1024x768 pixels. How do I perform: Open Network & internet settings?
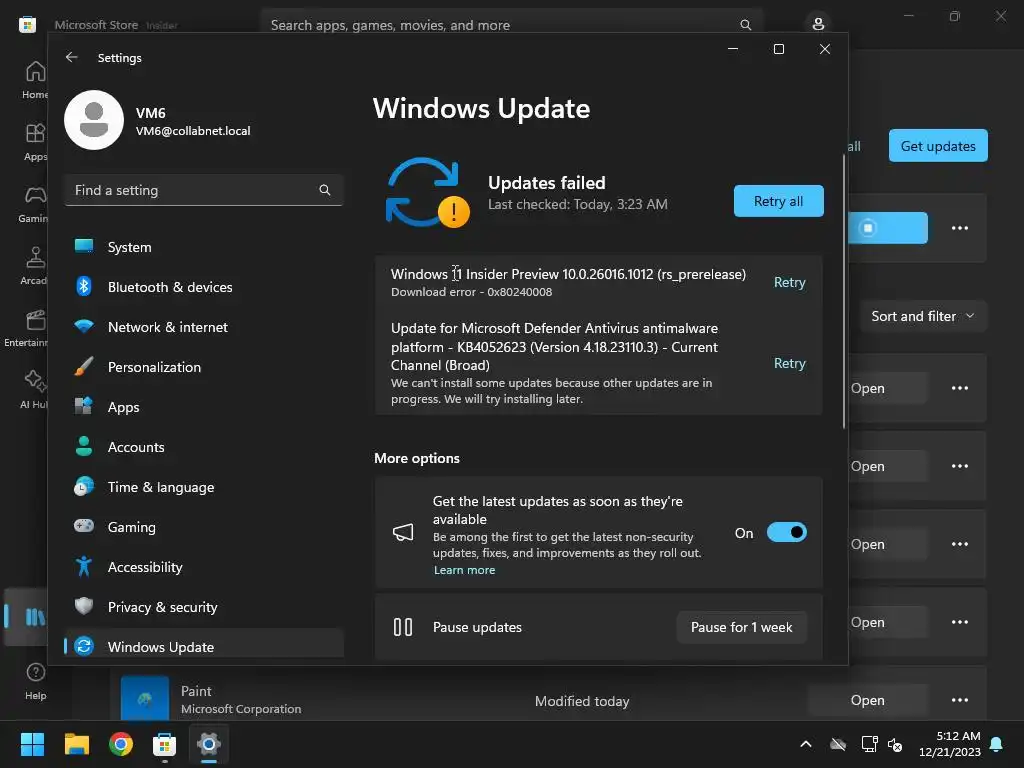point(204,327)
